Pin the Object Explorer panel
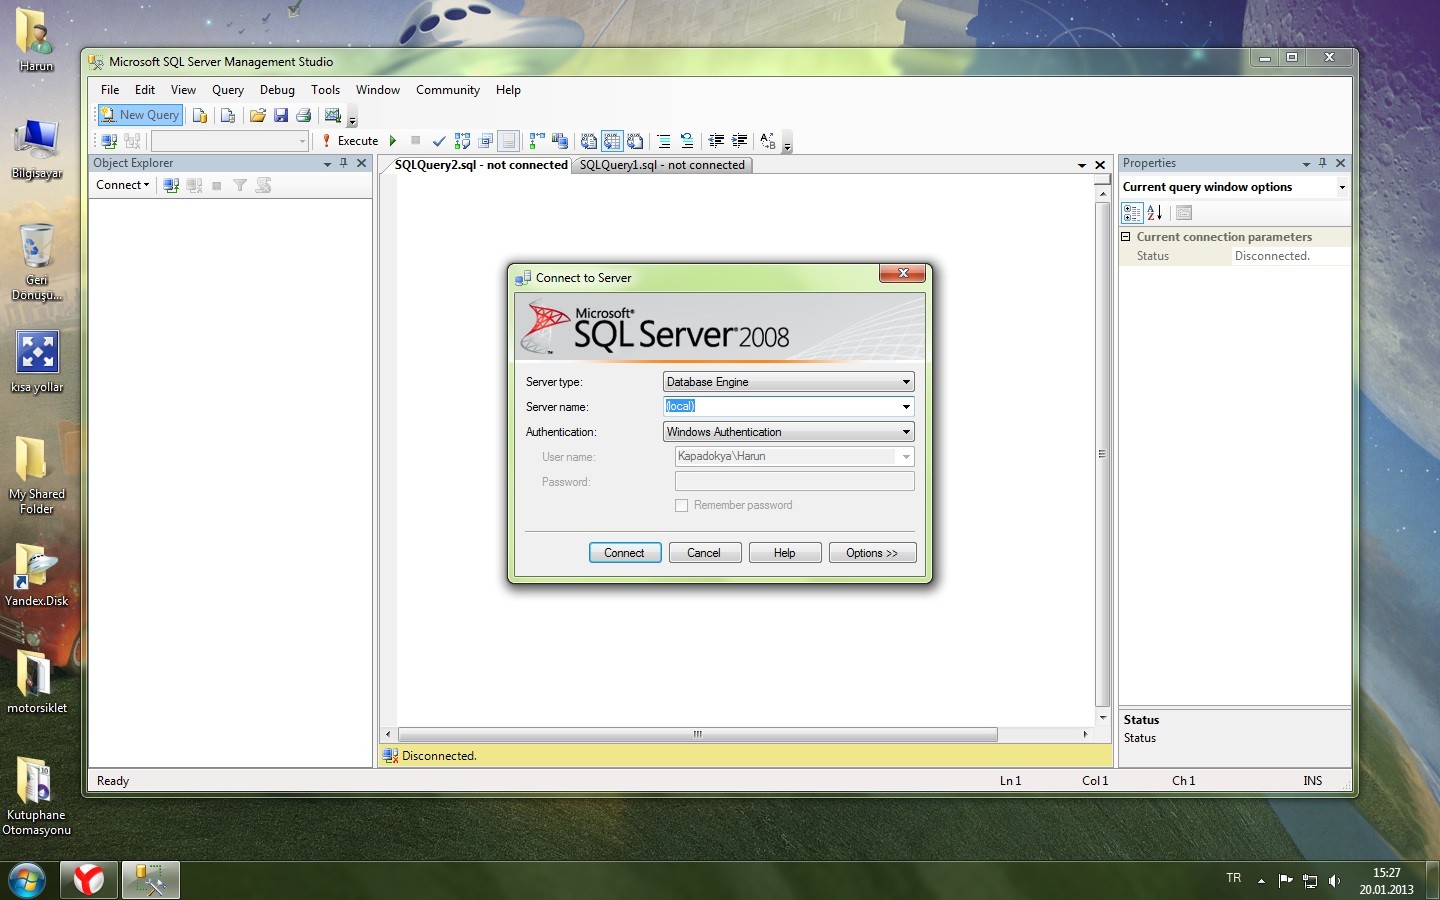Viewport: 1440px width, 900px height. (344, 163)
